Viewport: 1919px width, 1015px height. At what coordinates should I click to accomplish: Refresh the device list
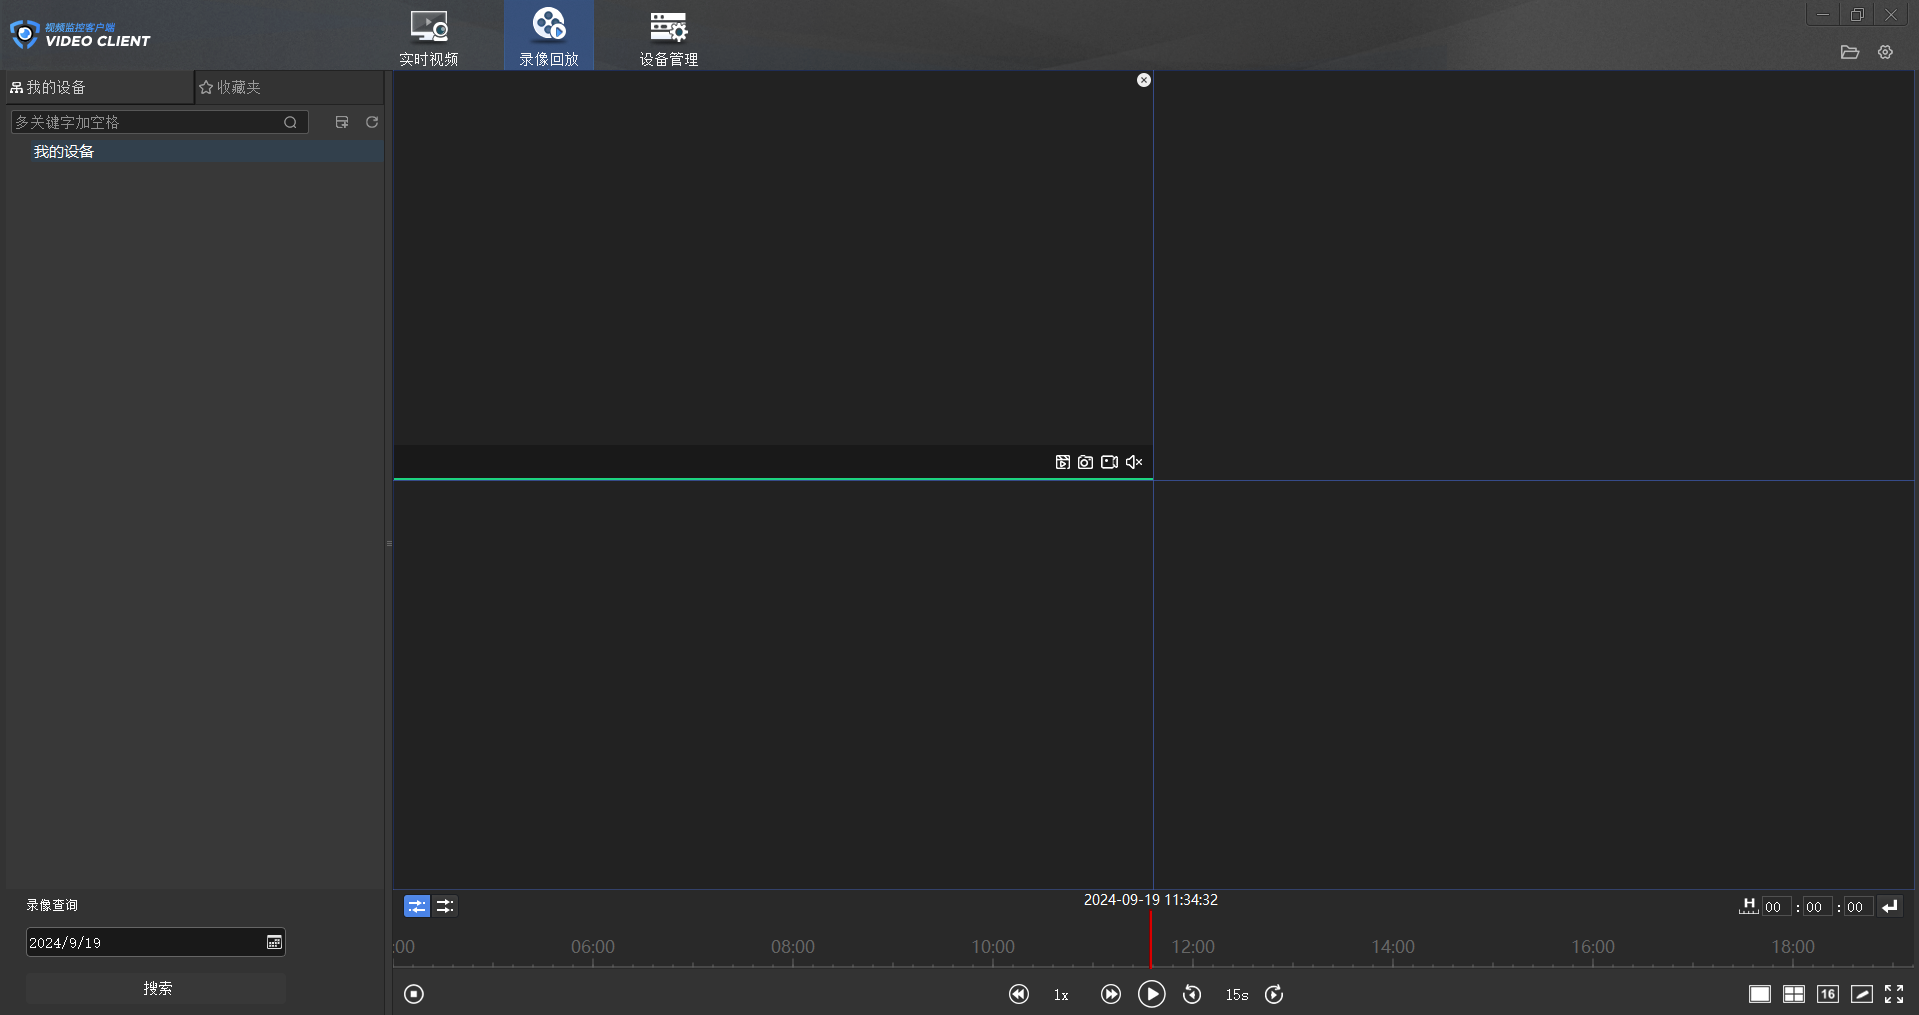point(372,122)
